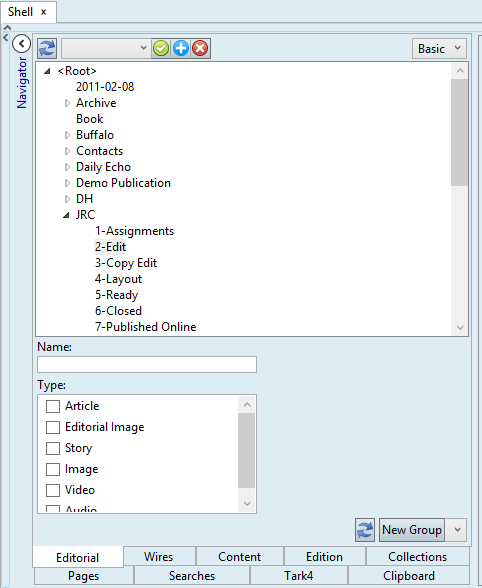Select the 3-Copy Edit tree item

[x=126, y=263]
